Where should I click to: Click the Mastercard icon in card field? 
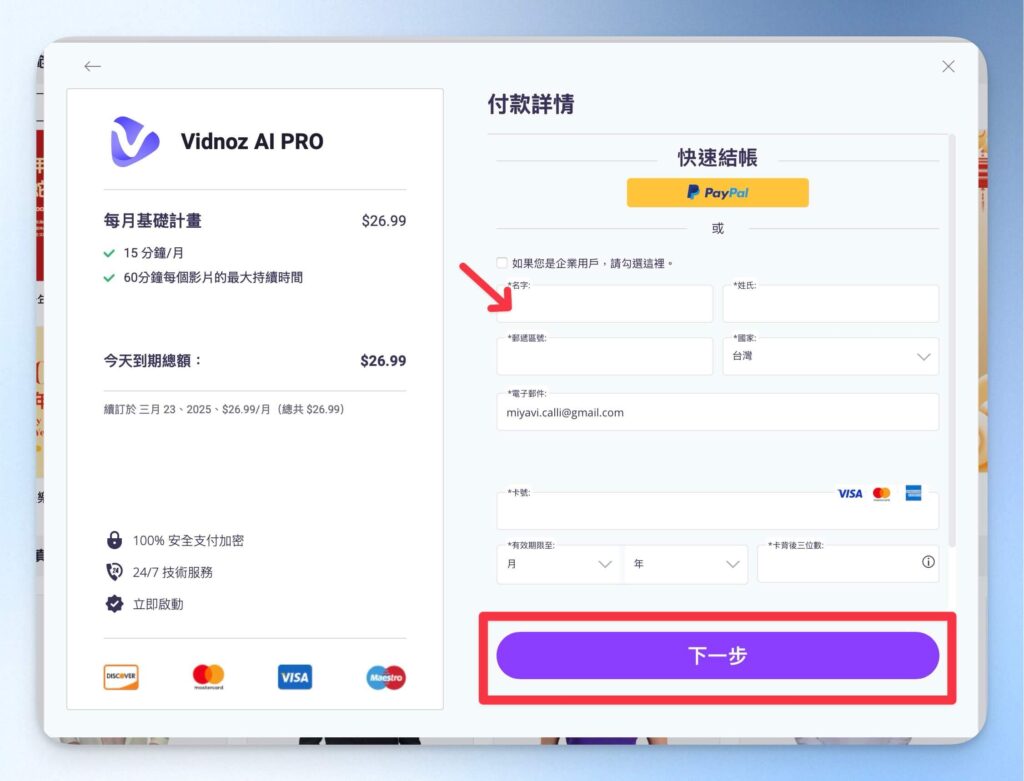point(882,494)
